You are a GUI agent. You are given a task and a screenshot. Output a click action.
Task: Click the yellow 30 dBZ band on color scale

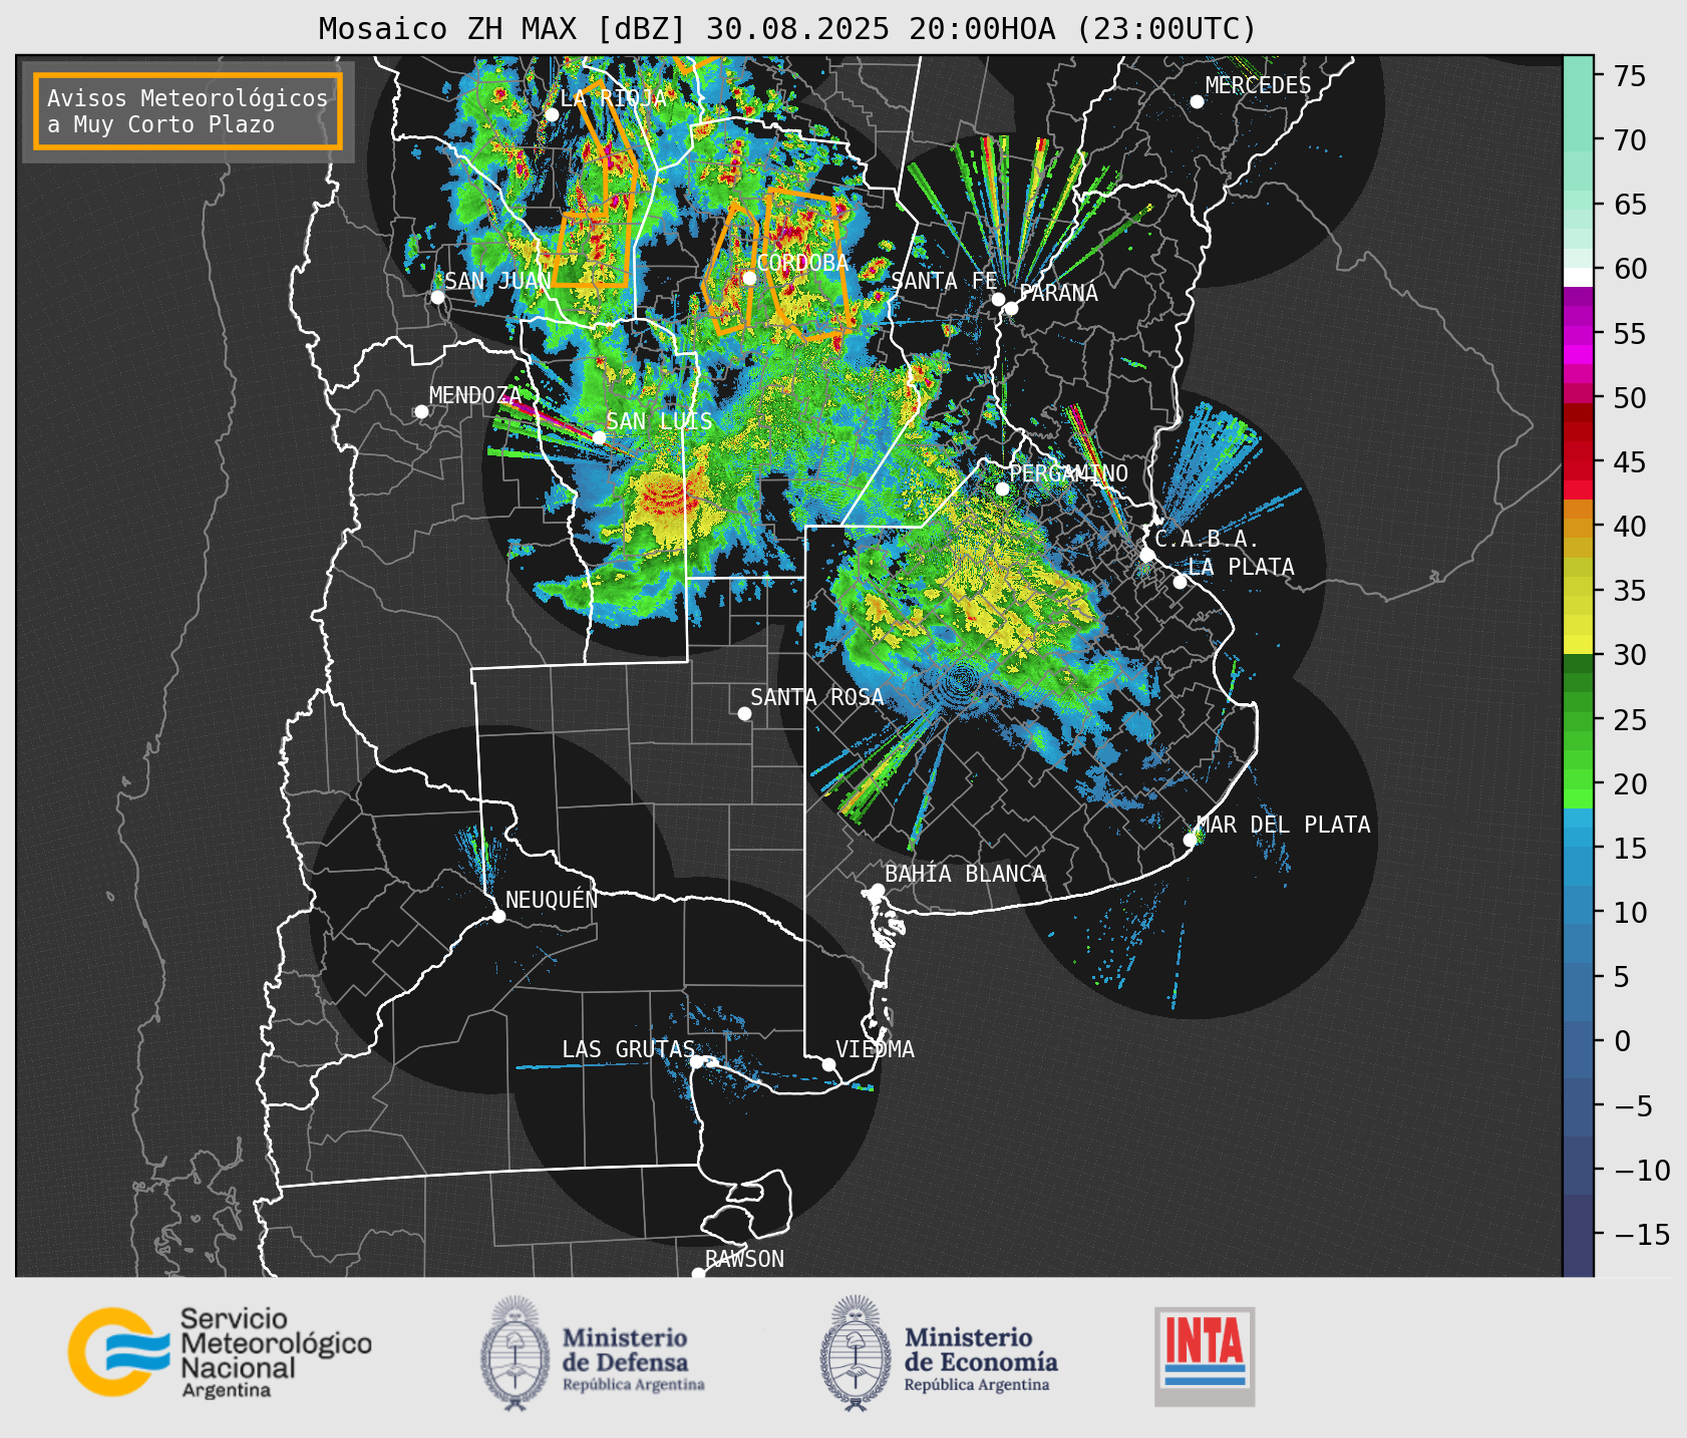[1578, 646]
